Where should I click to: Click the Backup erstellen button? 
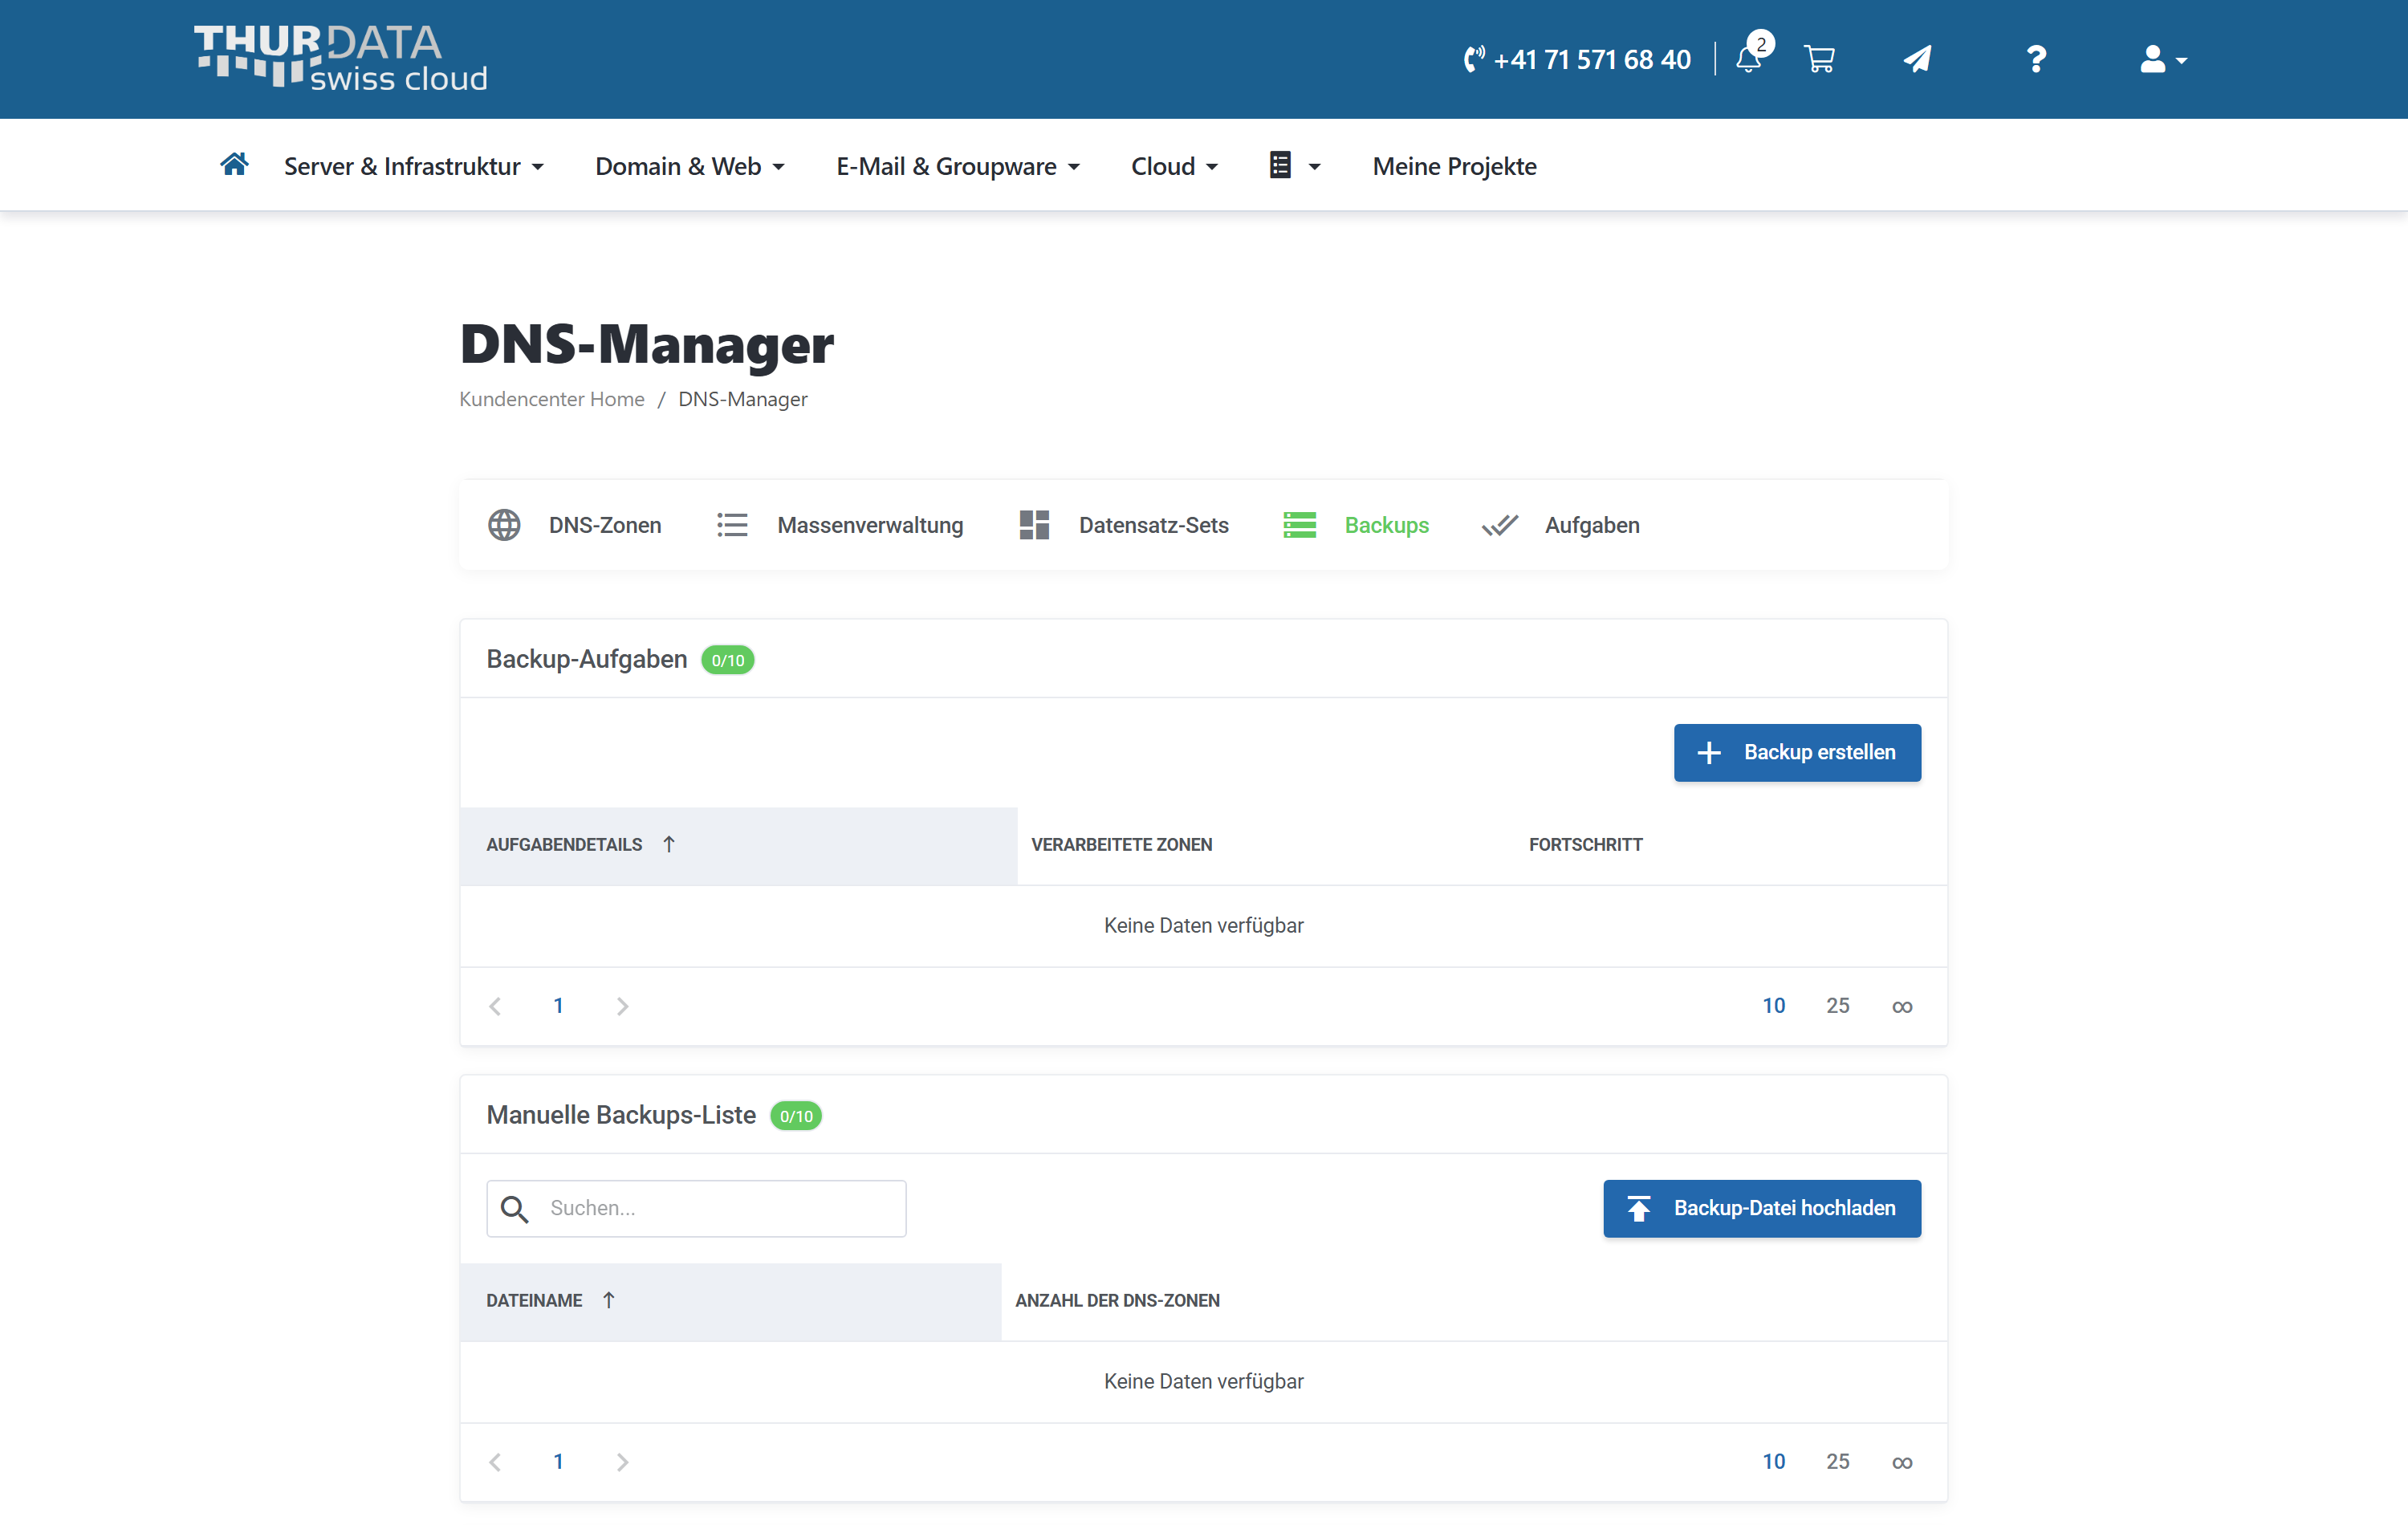[x=1797, y=752]
